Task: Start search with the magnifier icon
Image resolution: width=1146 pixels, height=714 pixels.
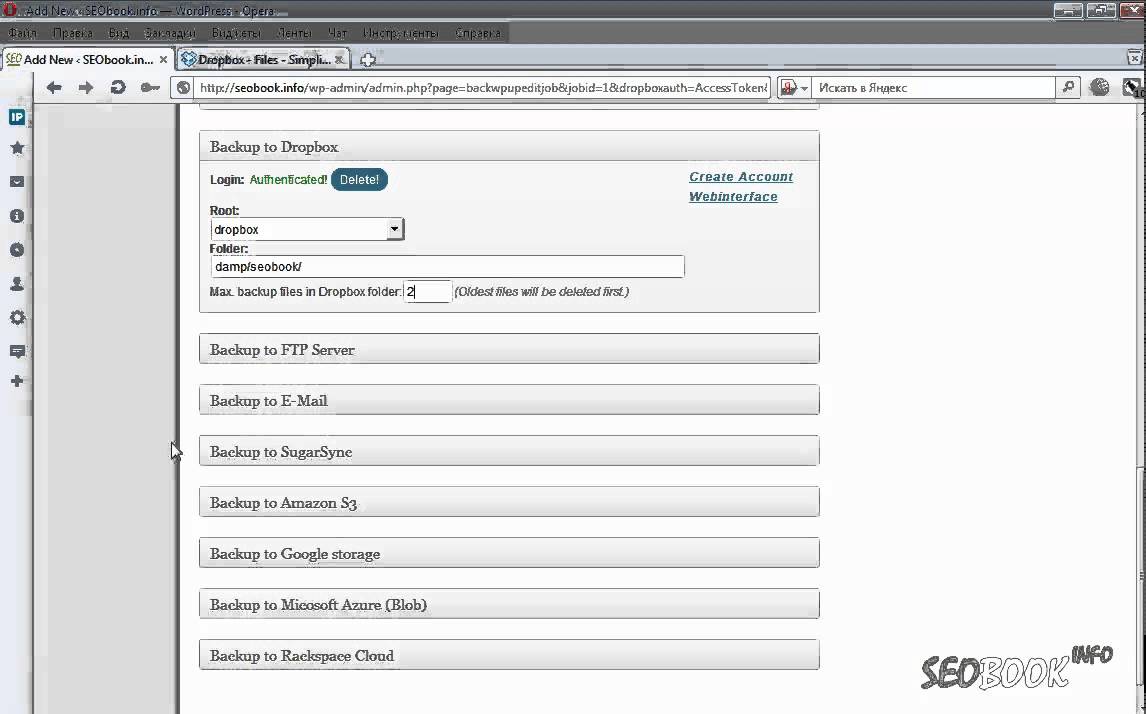Action: [x=1068, y=88]
